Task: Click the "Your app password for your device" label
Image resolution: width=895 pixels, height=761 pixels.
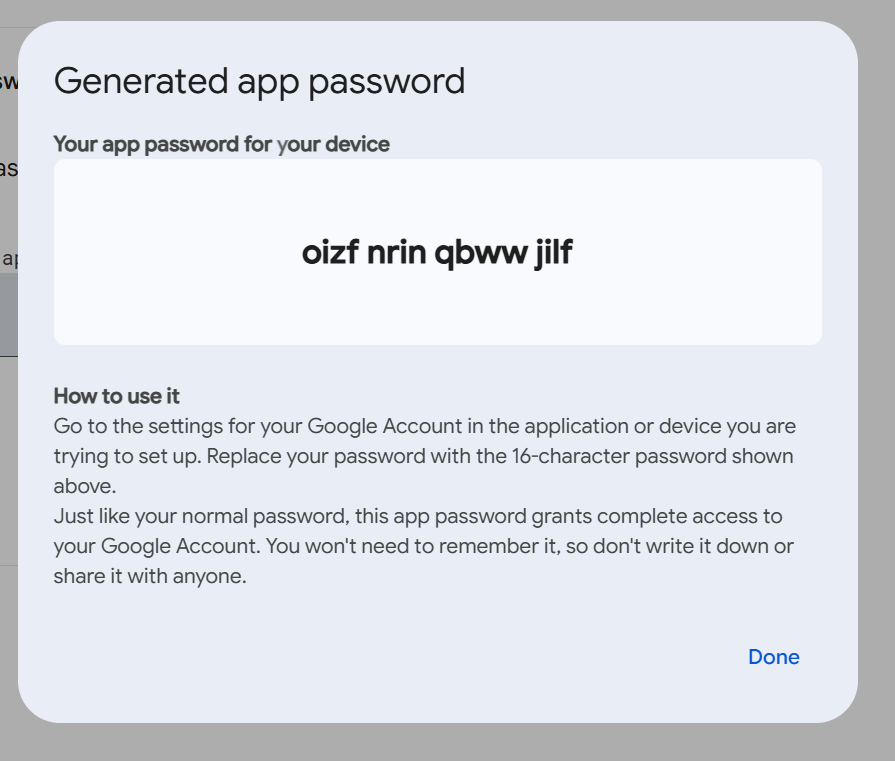Action: (x=221, y=144)
